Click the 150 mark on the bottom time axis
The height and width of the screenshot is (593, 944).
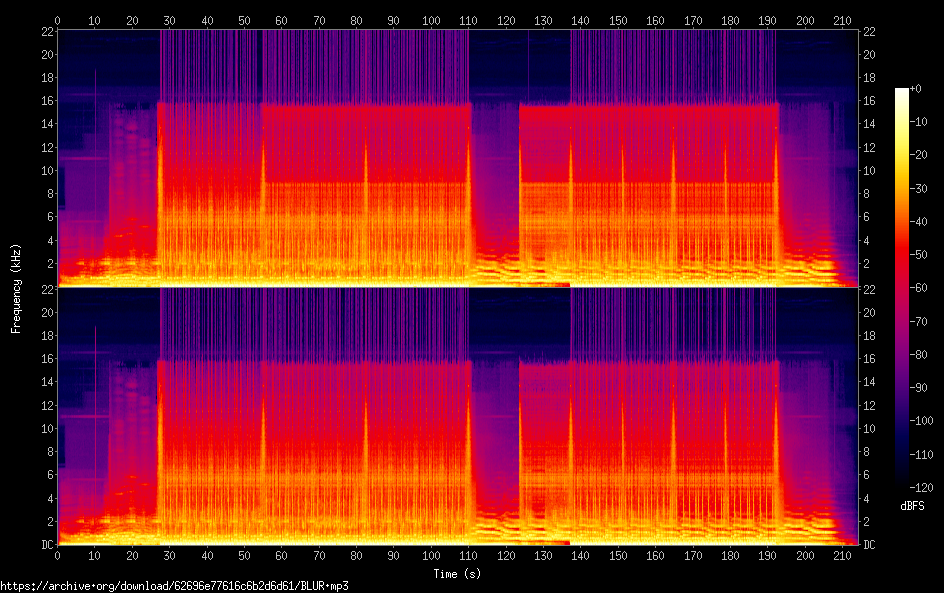[x=617, y=556]
